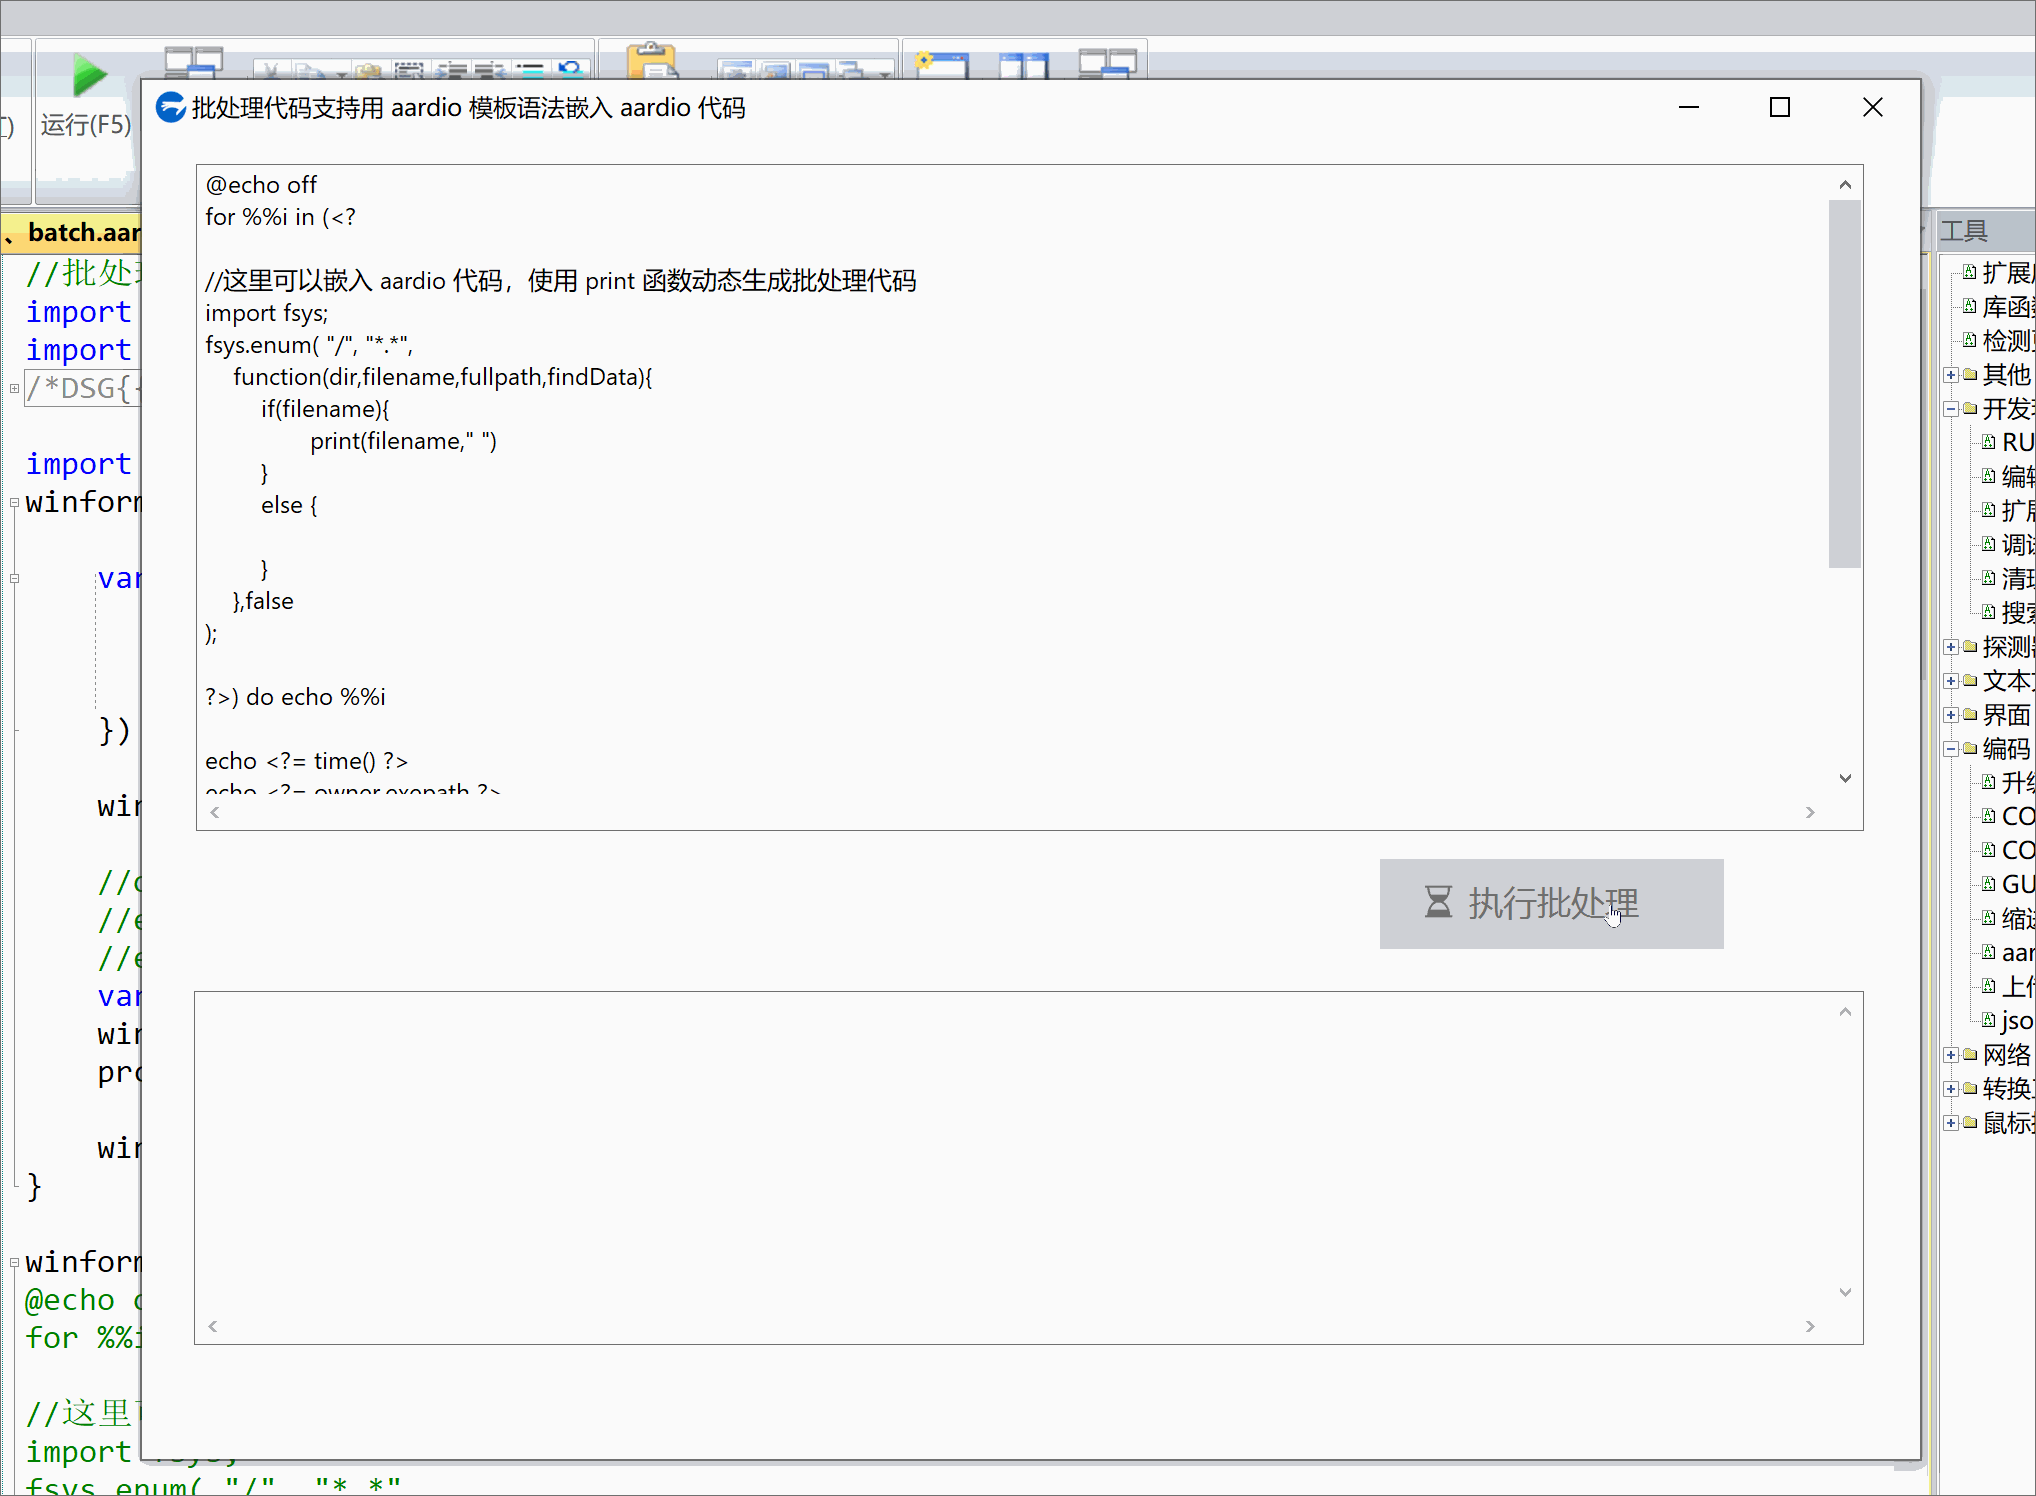Click the clipboard paste icon in toolbar
The width and height of the screenshot is (2036, 1496).
(x=651, y=61)
